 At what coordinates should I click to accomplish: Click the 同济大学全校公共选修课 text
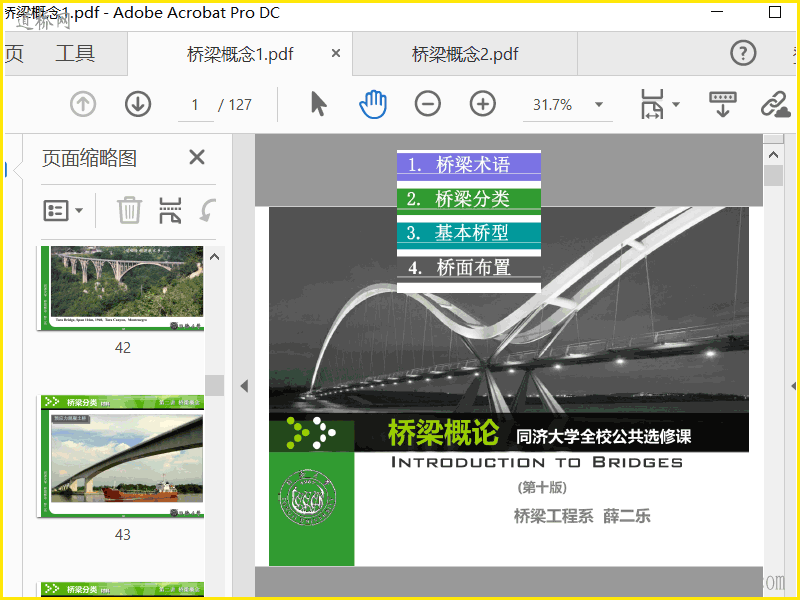(x=604, y=436)
